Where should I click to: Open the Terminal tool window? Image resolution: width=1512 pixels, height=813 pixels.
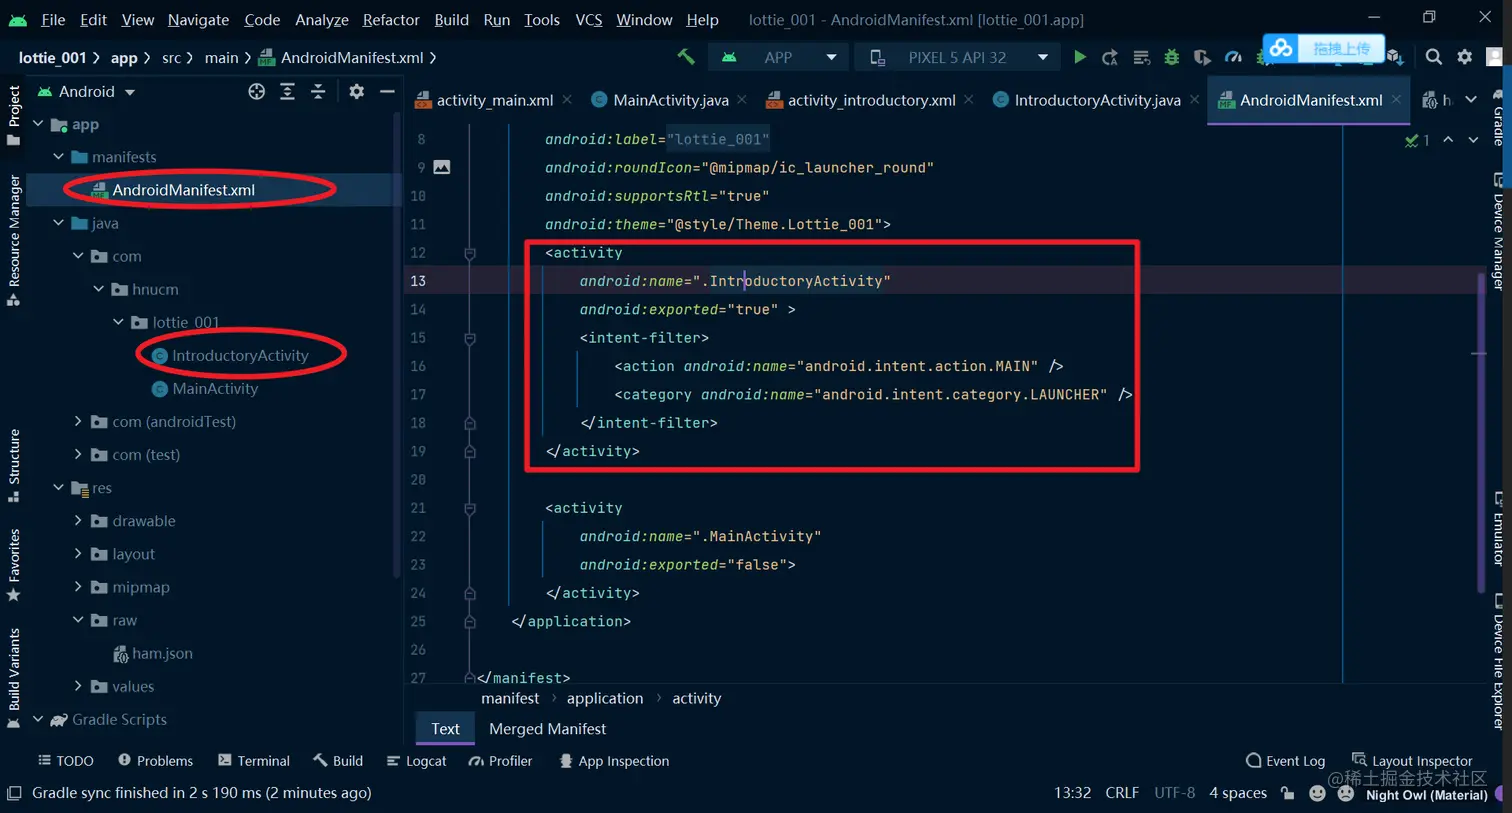tap(254, 761)
